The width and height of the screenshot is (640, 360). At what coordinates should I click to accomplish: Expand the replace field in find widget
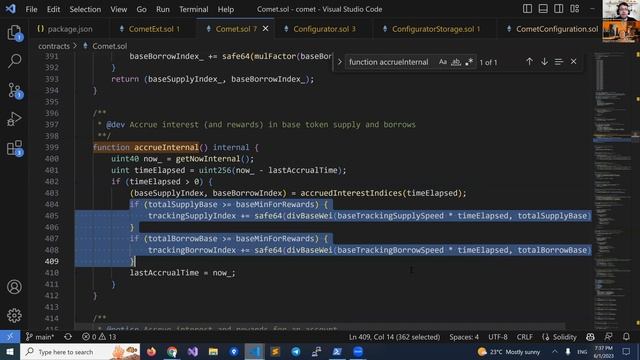(x=339, y=62)
